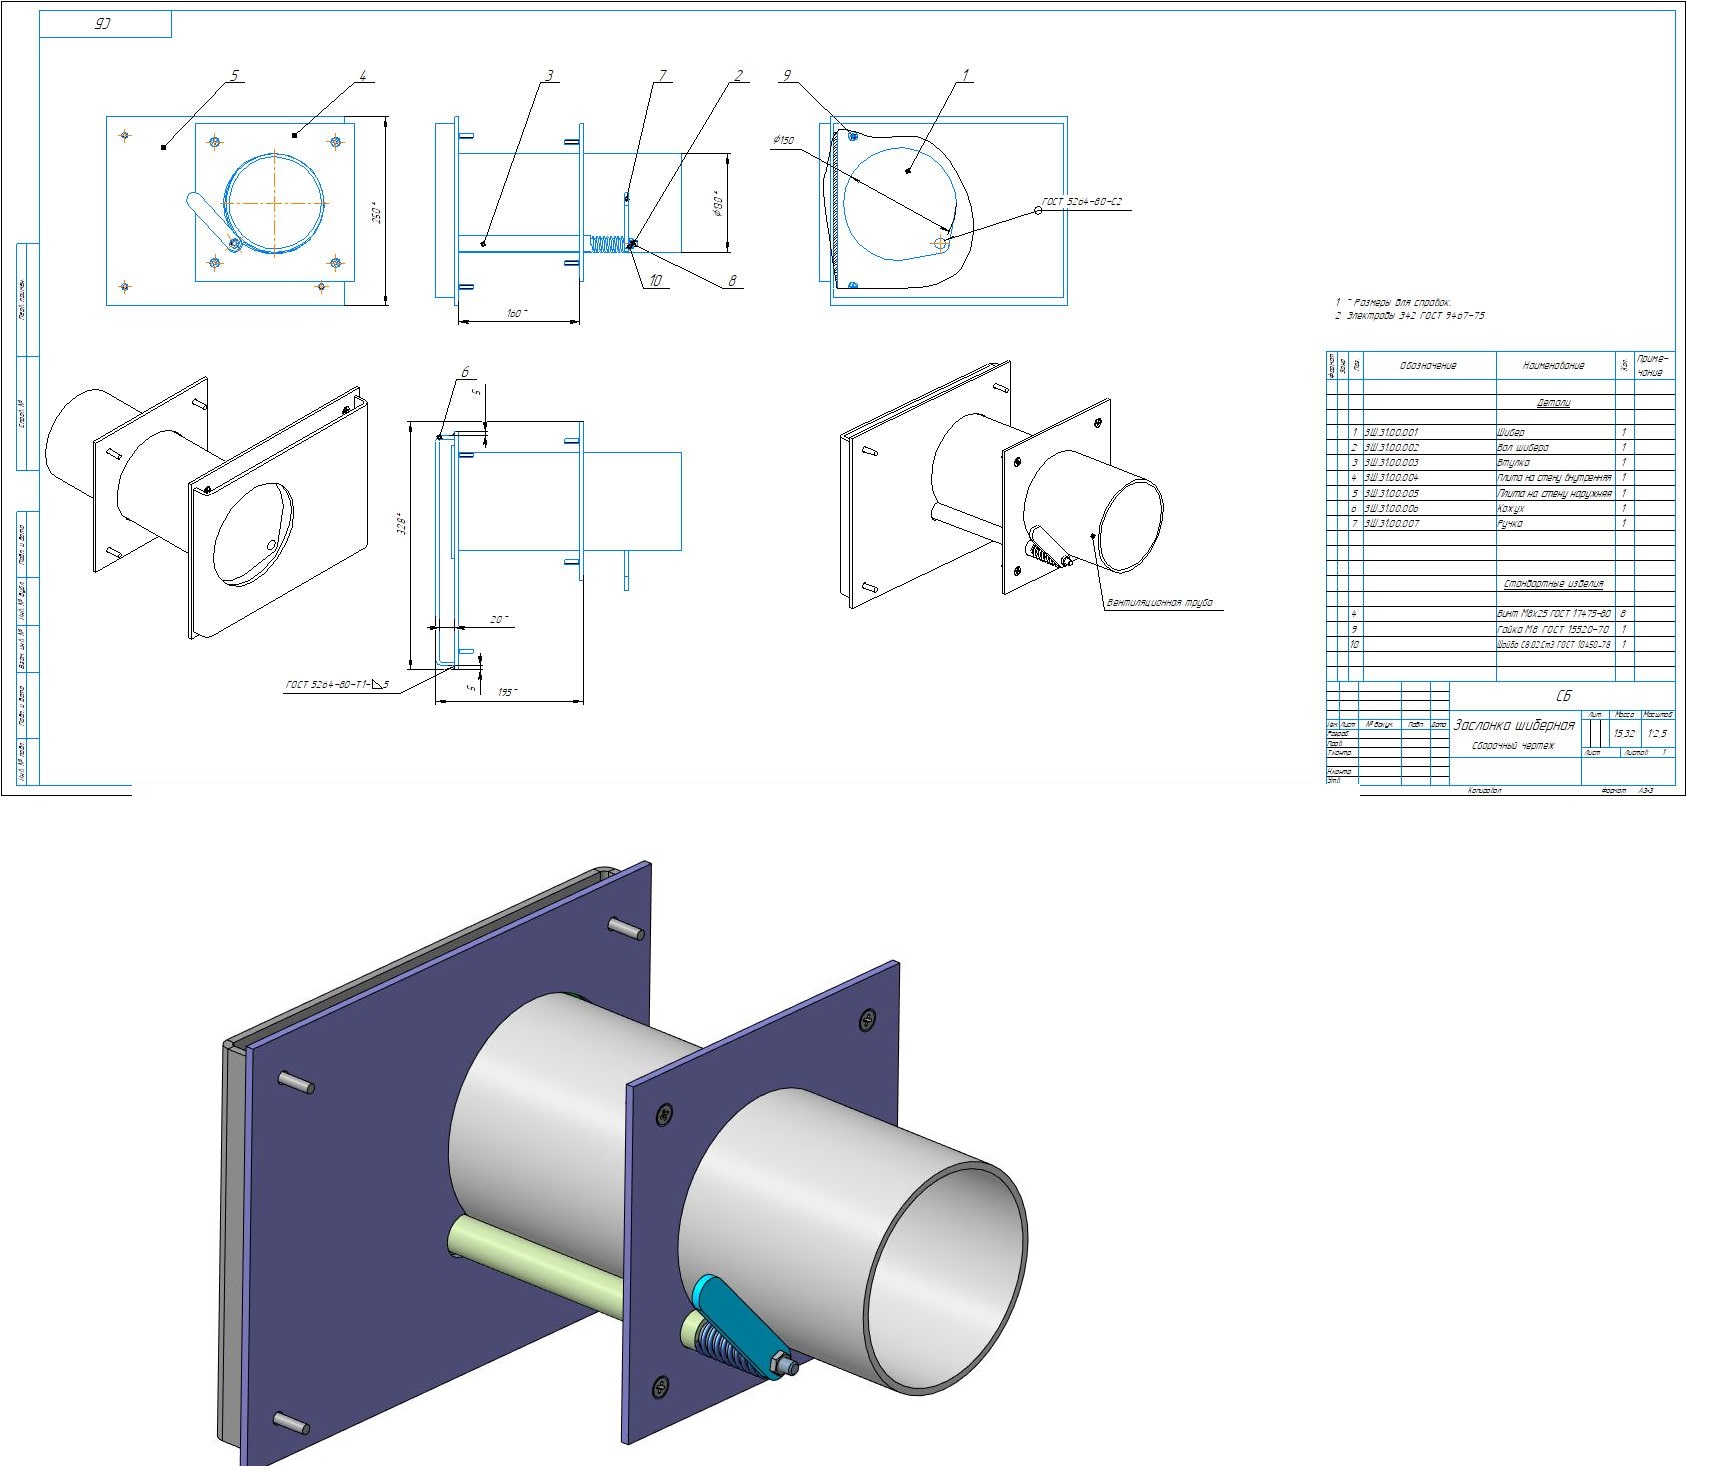Screen dimensions: 1712x1480
Task: Select callout number 8 below the spring
Action: pyautogui.click(x=732, y=281)
